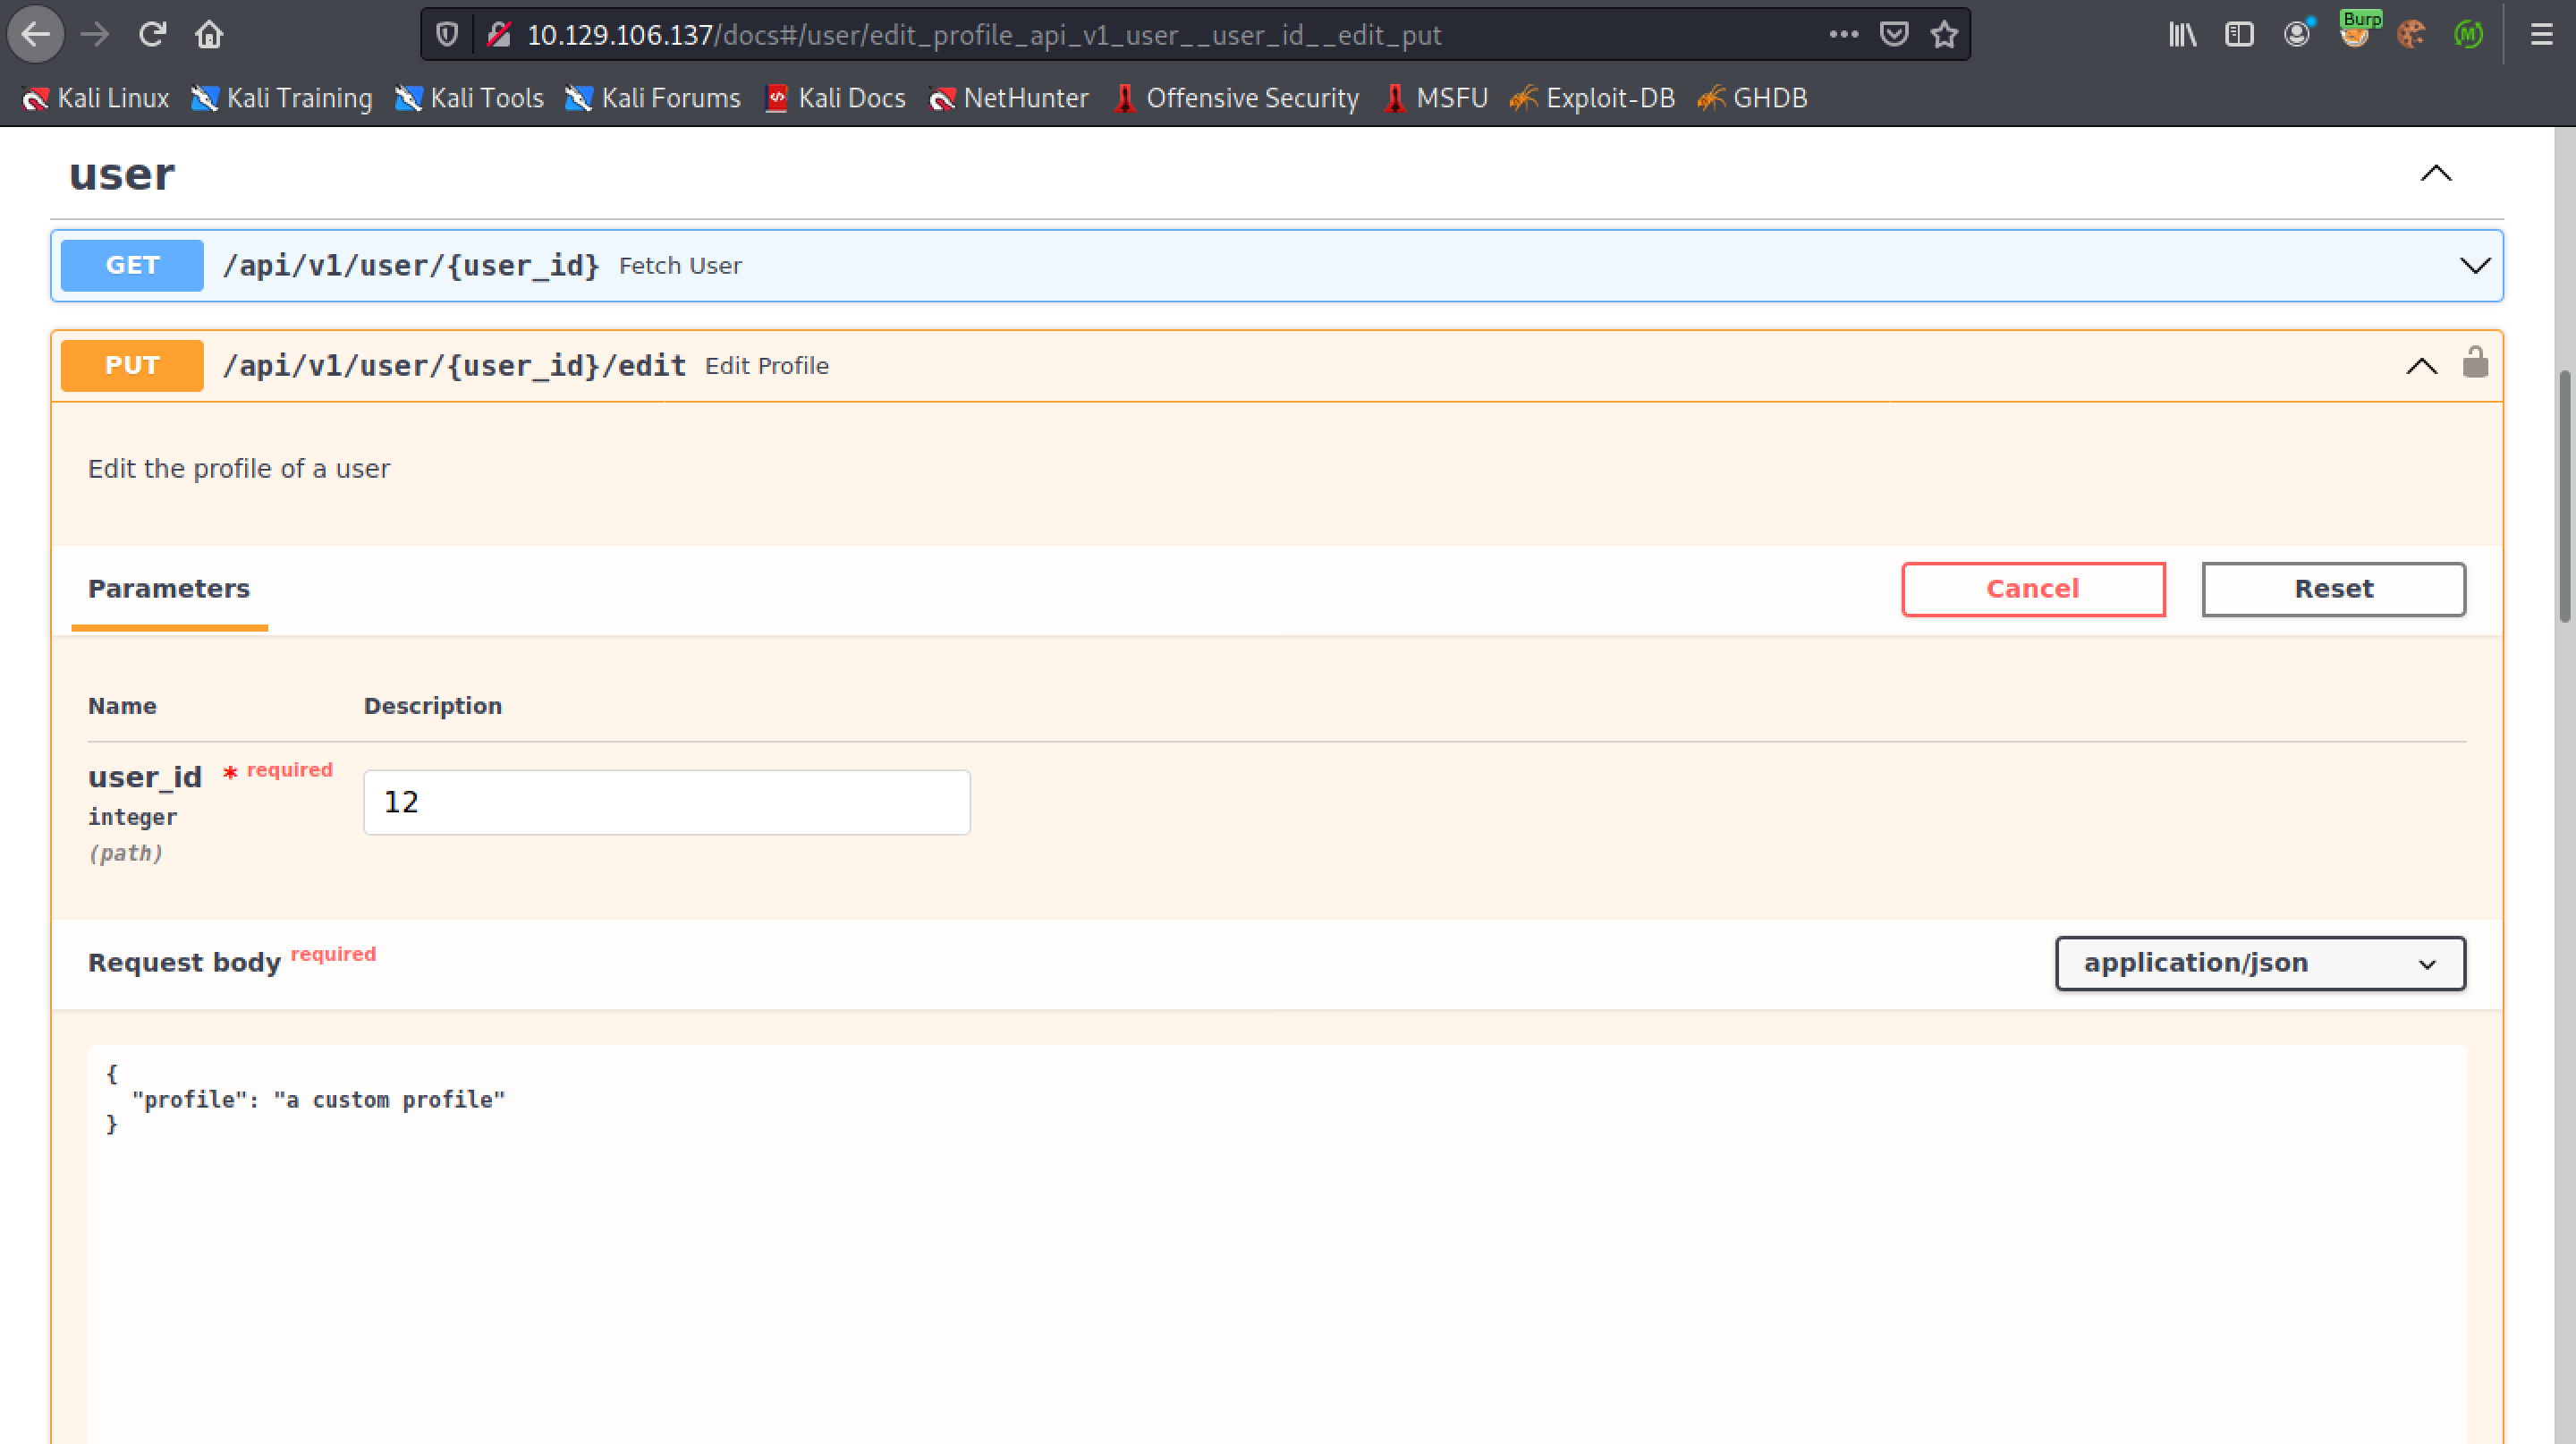Screen dimensions: 2576x1444
Task: Open the GHDB bookmark
Action: pos(1753,98)
